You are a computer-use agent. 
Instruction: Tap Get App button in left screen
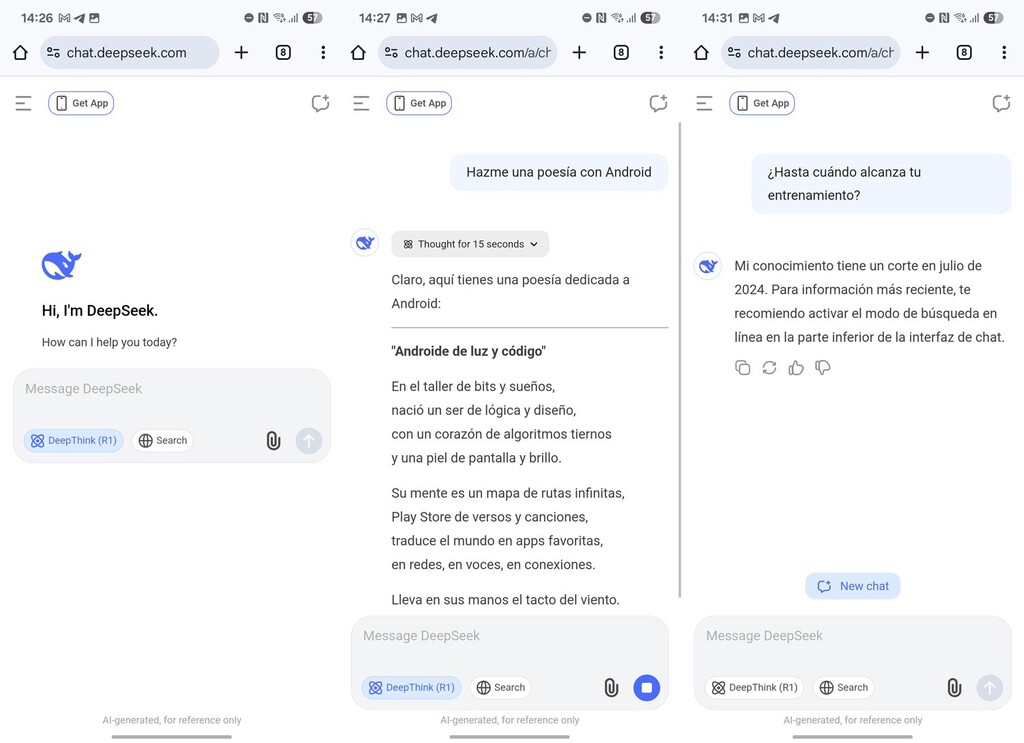tap(81, 103)
